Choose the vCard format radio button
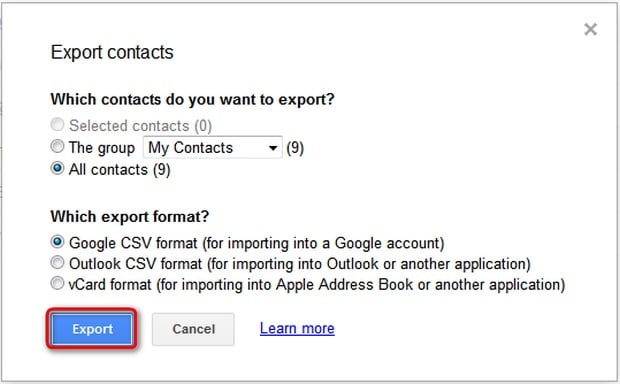 [x=57, y=283]
